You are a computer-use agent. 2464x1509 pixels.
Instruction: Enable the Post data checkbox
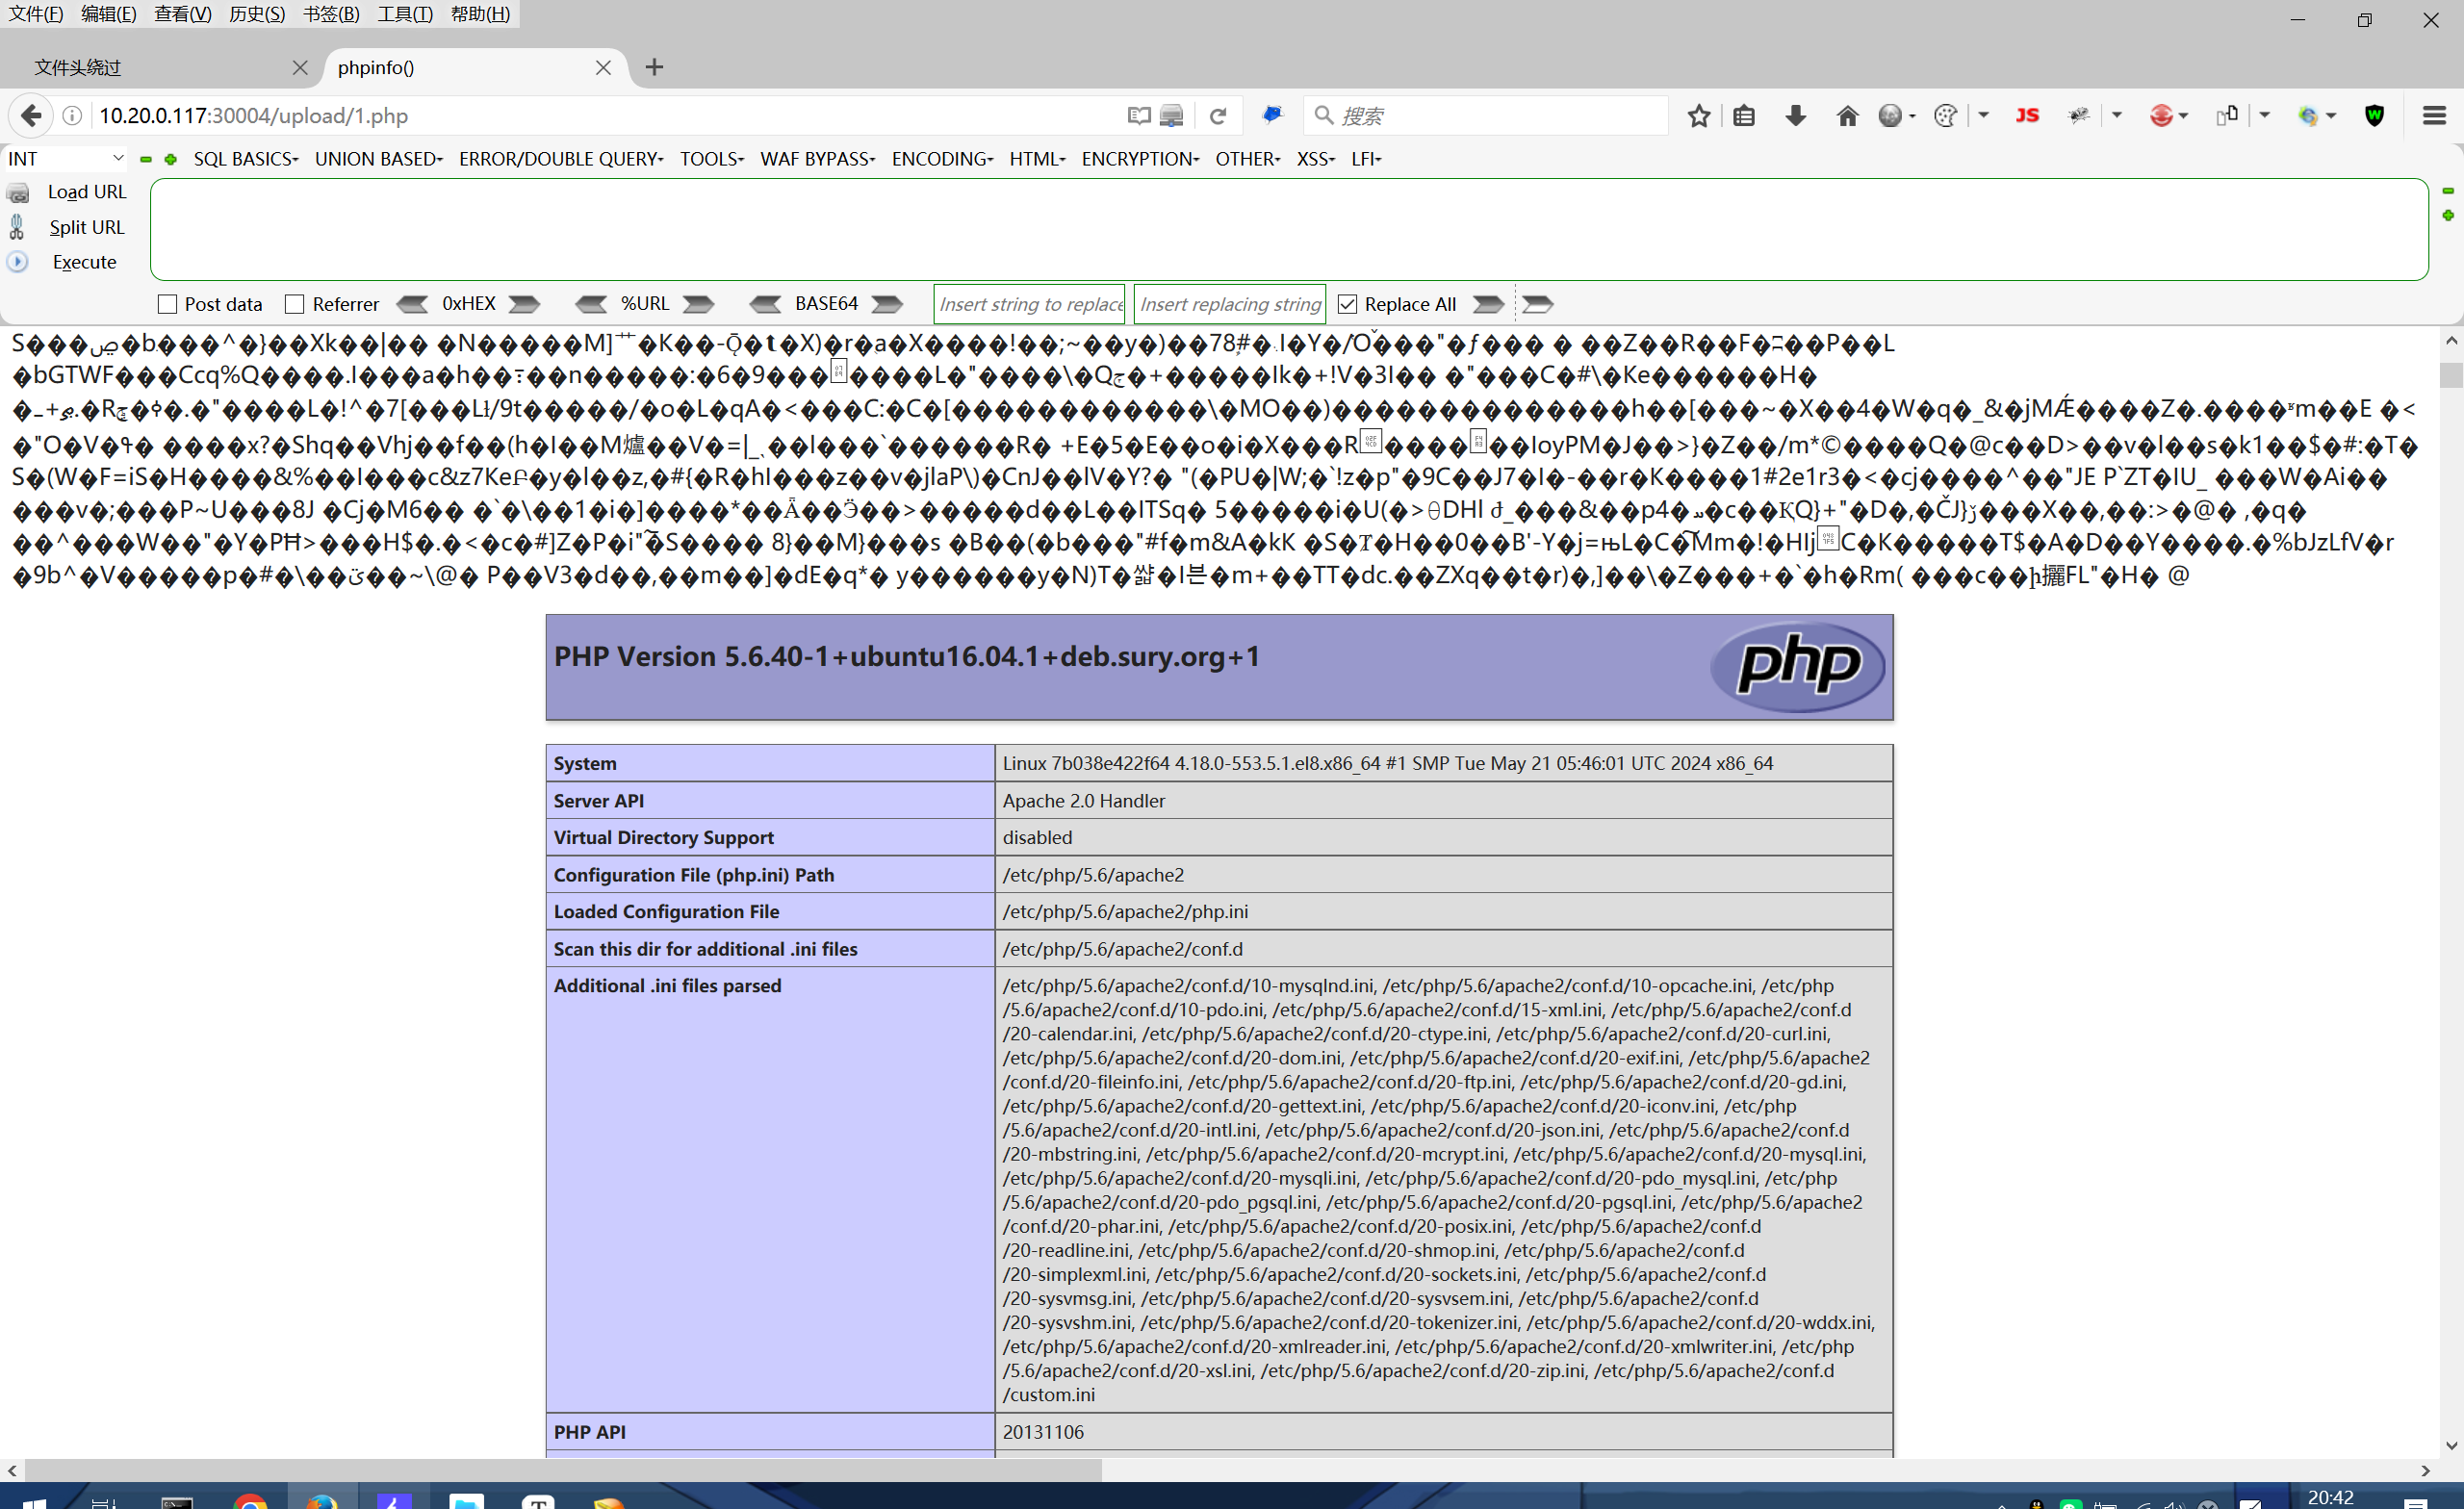tap(168, 304)
